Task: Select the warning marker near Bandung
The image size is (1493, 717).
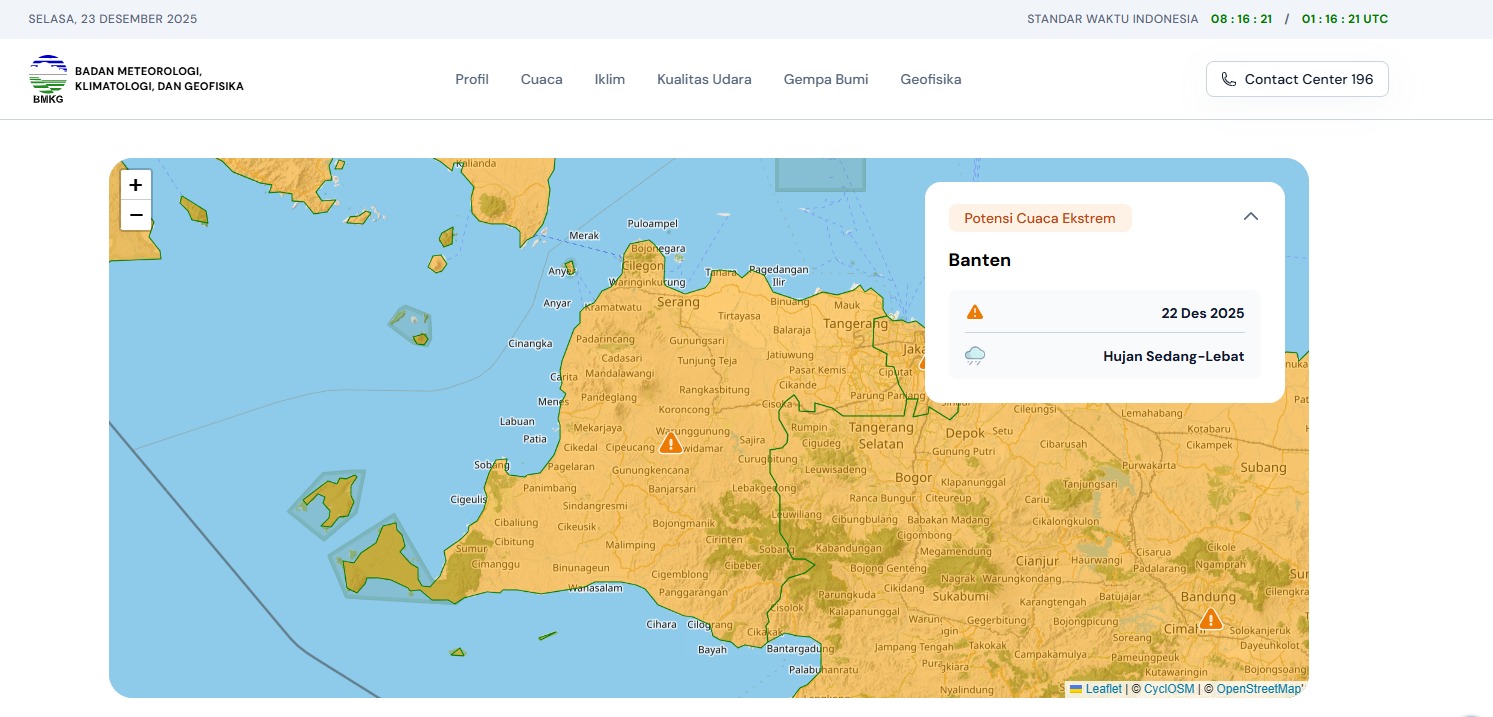Action: click(1210, 619)
